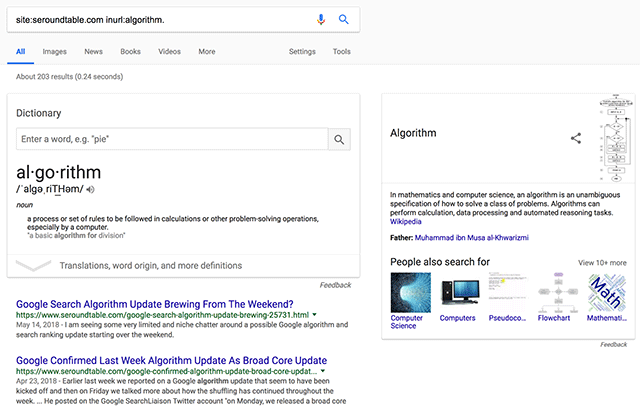Open the Pseudocode related search thumbnail
640x408 pixels.
(509, 293)
